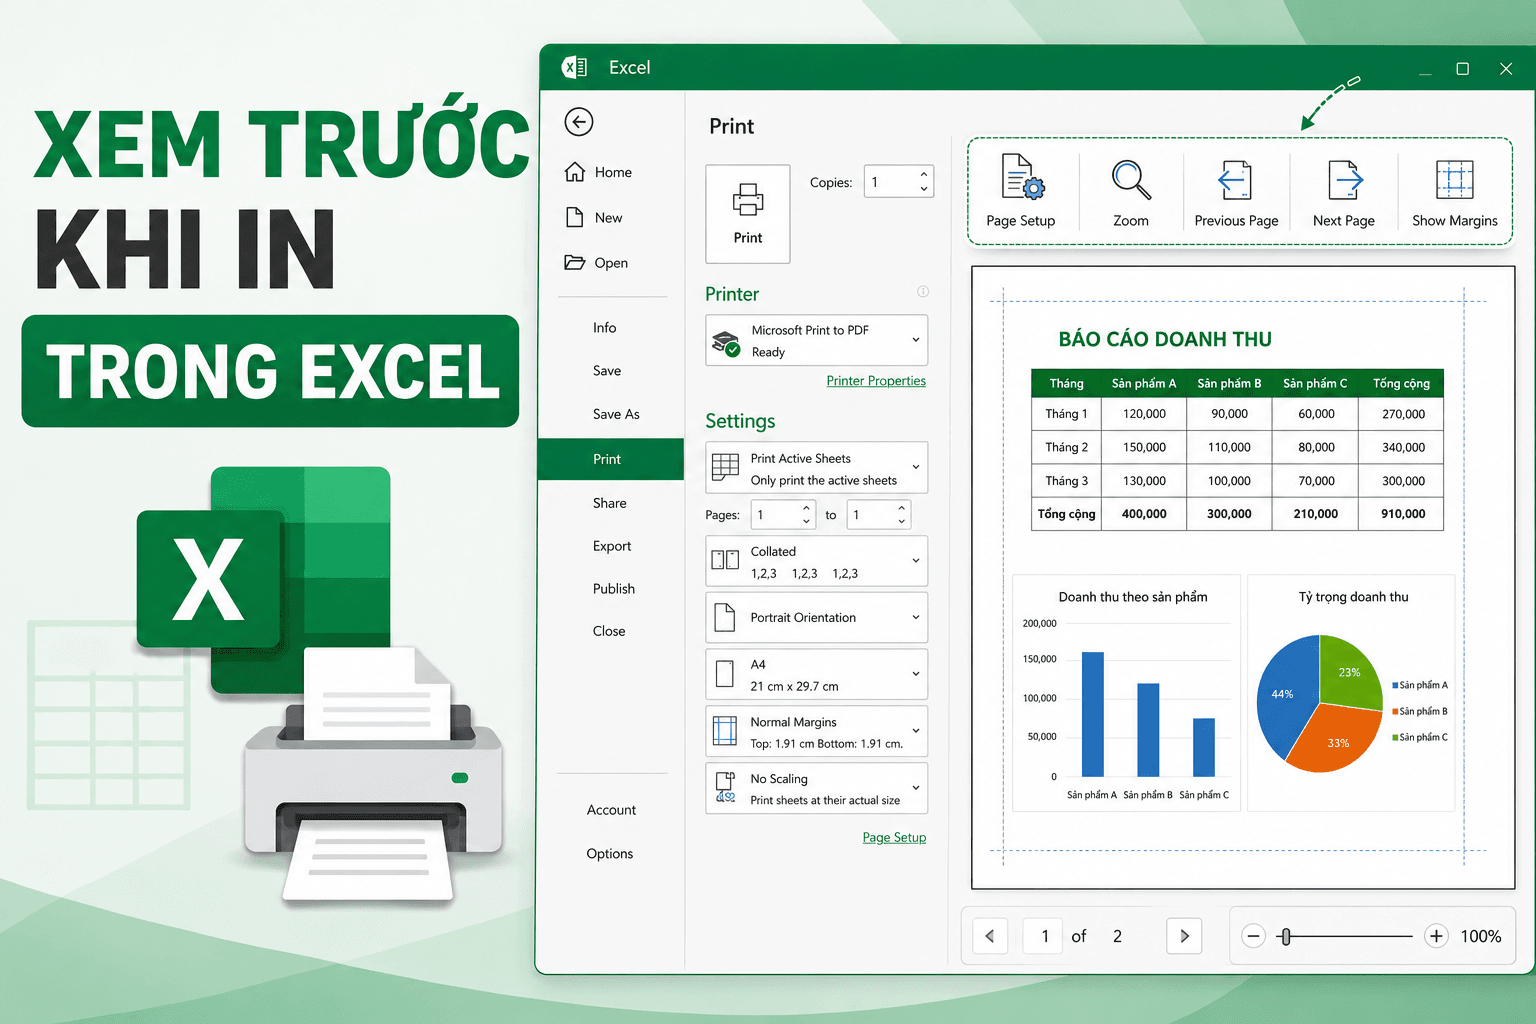Open the Portrait Orientation dropdown
The width and height of the screenshot is (1536, 1024).
click(817, 618)
